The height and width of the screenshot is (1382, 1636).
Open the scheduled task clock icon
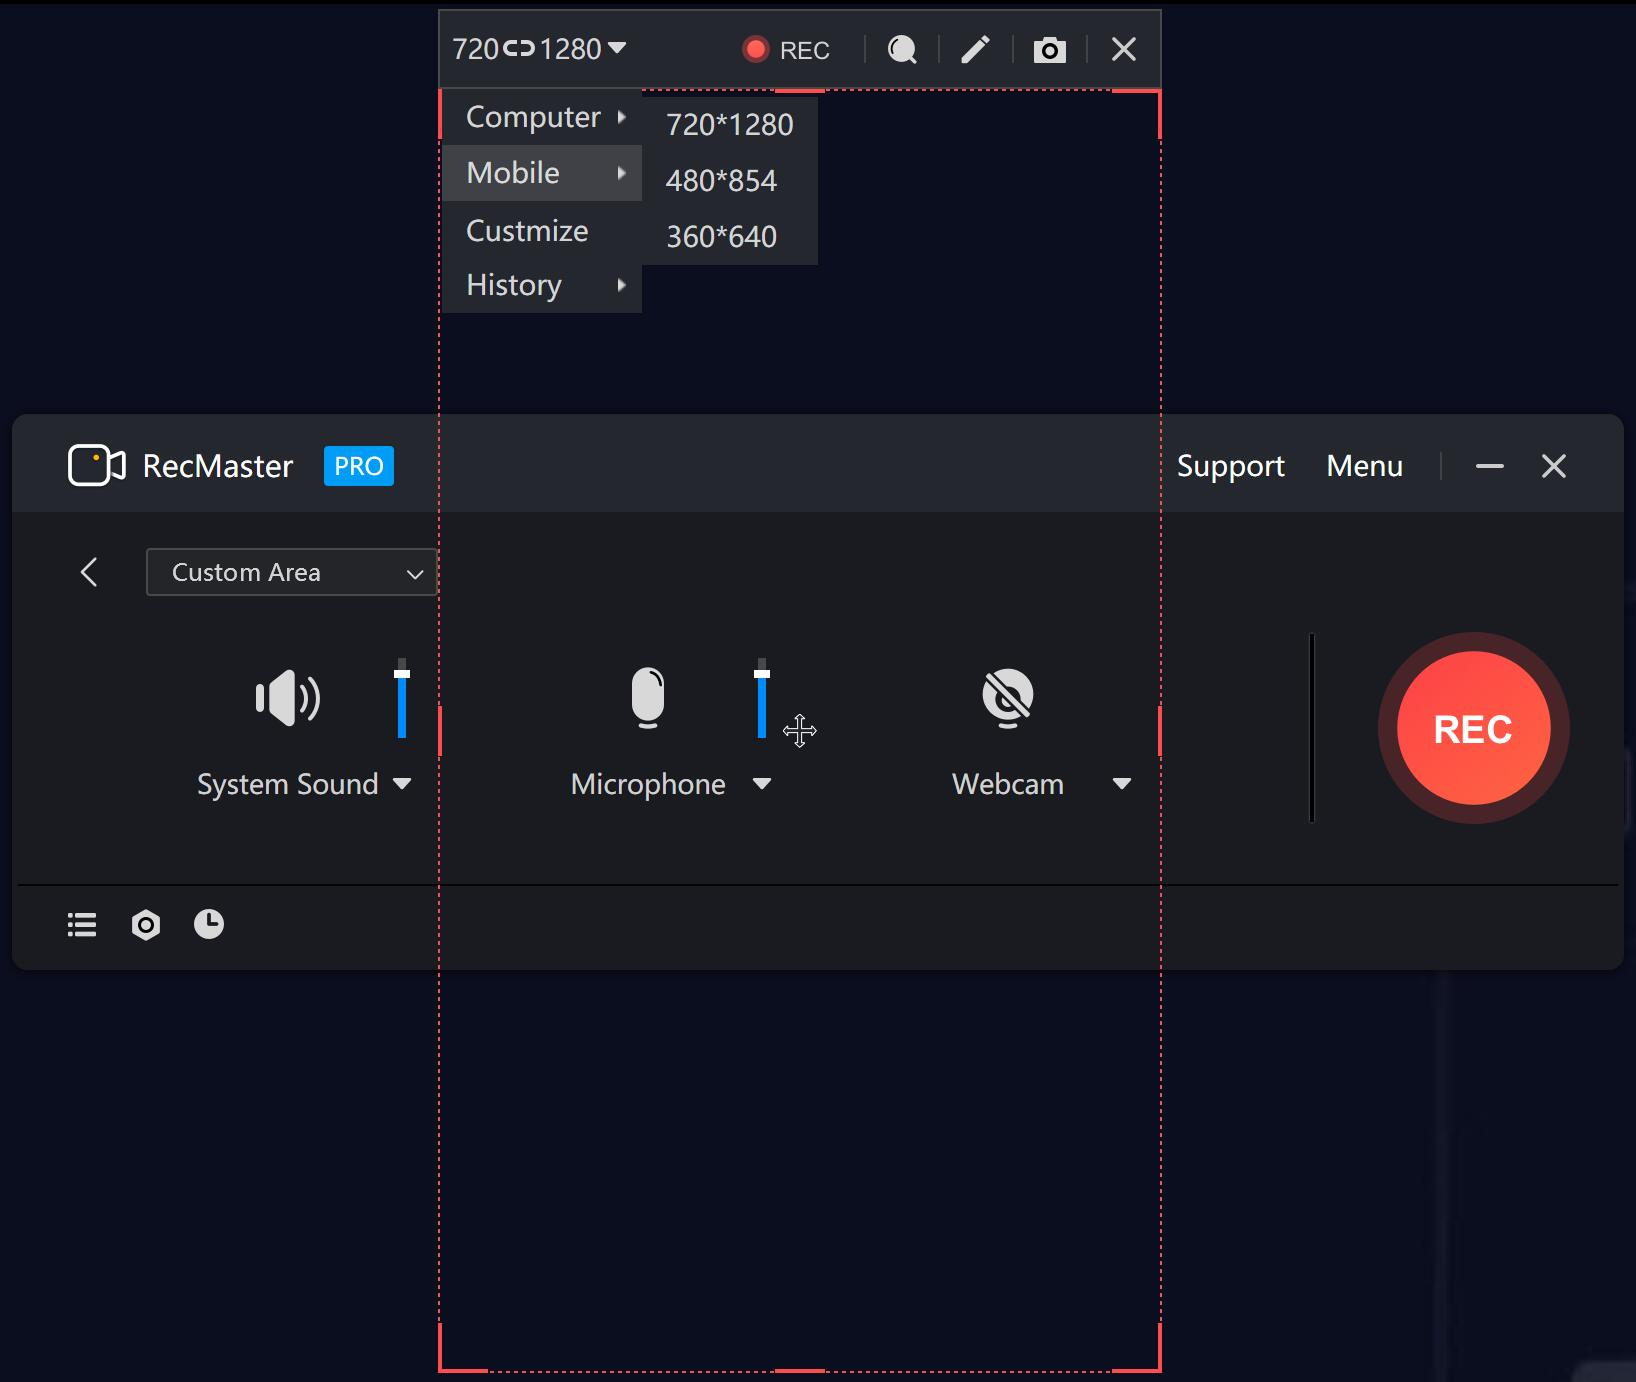click(209, 924)
